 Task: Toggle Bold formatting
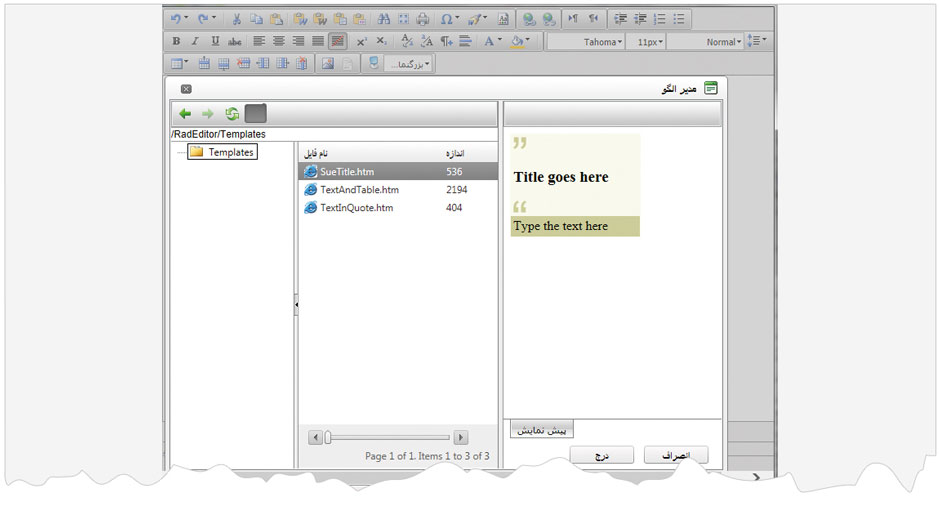176,41
